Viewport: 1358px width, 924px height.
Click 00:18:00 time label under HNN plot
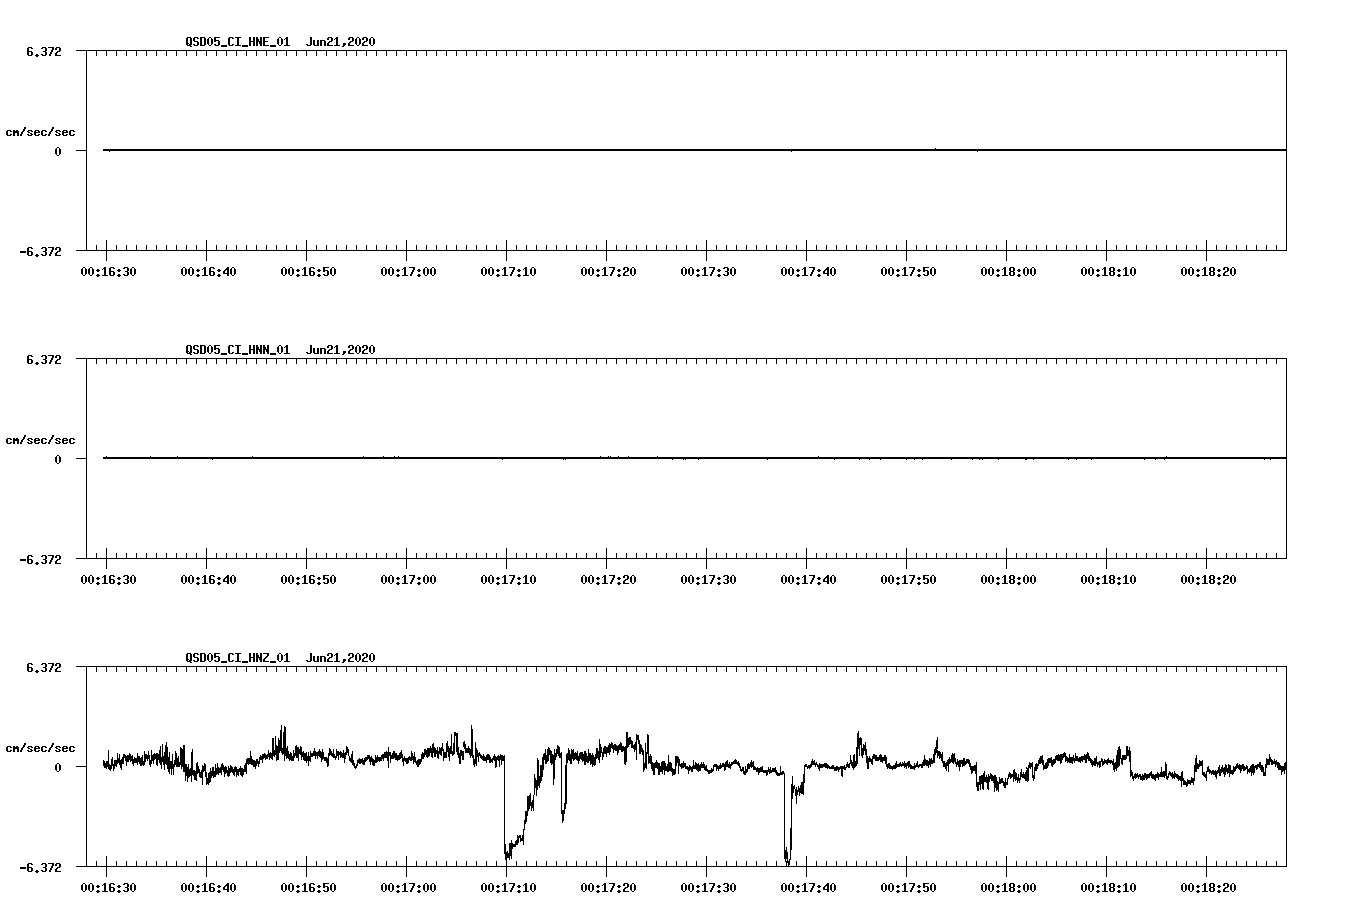pyautogui.click(x=1008, y=580)
